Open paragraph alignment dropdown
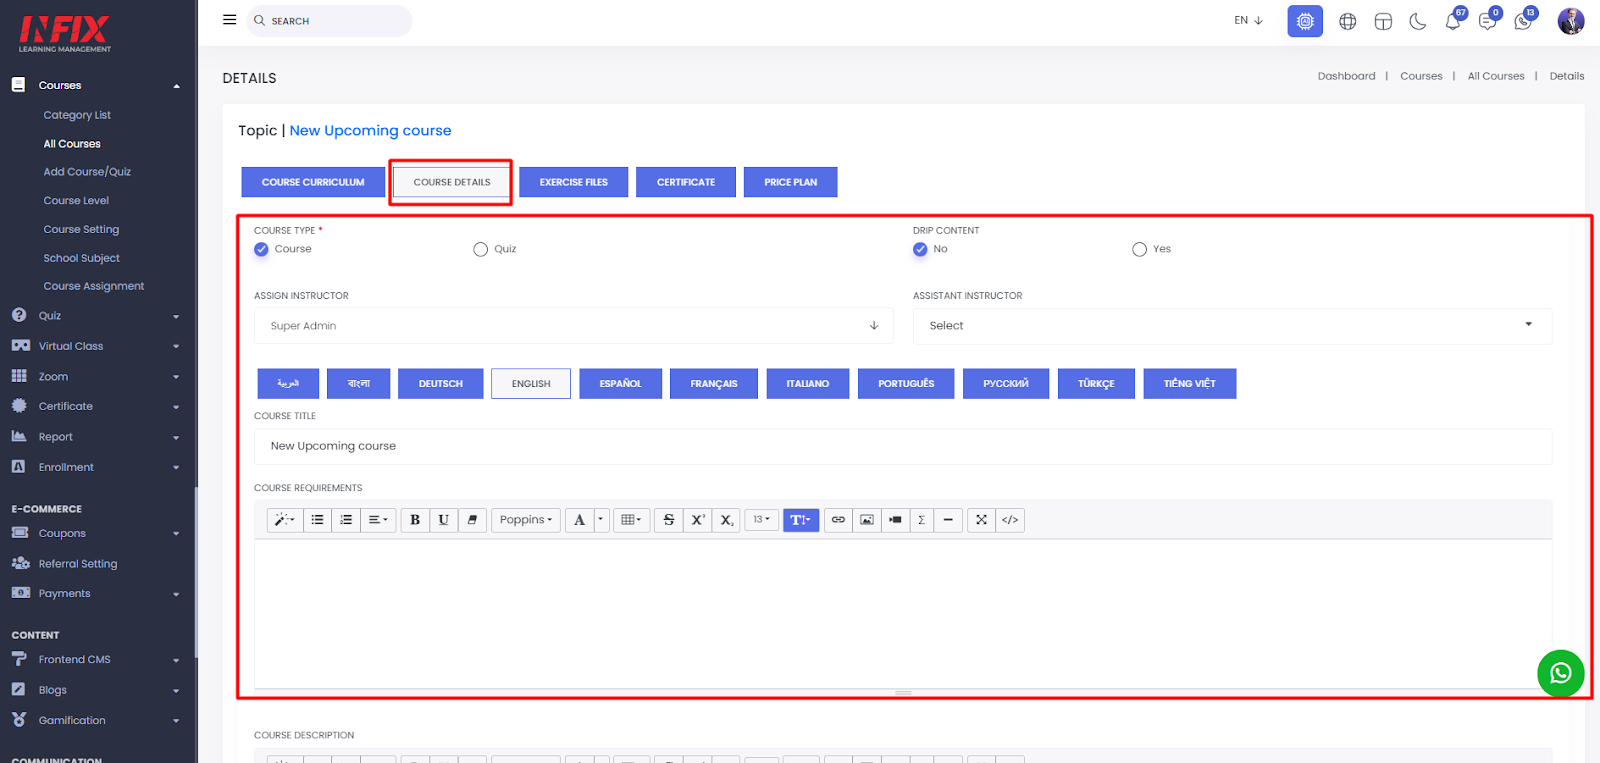This screenshot has width=1600, height=763. (378, 520)
